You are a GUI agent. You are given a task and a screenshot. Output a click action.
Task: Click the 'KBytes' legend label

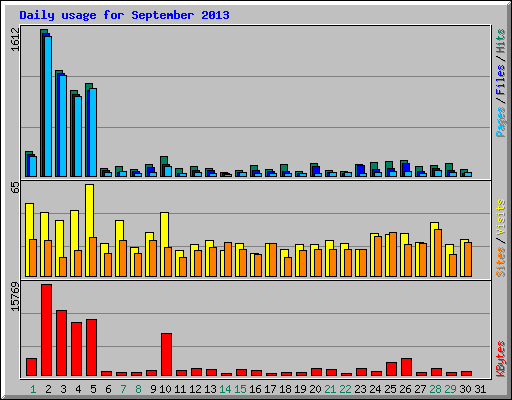pos(501,359)
